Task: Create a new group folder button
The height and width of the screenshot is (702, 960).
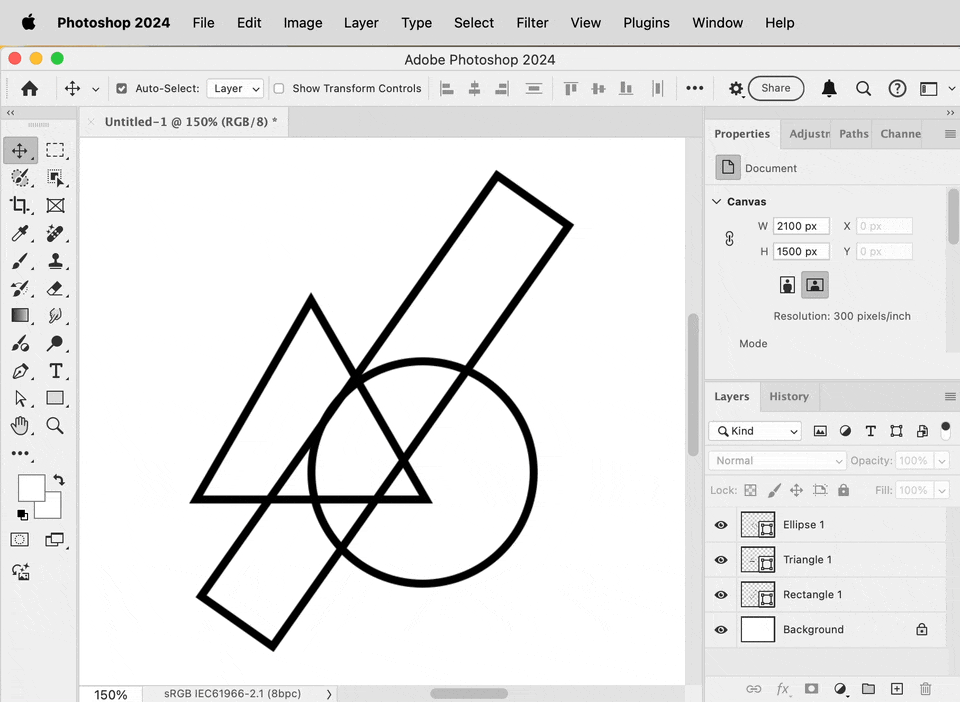Action: (868, 689)
